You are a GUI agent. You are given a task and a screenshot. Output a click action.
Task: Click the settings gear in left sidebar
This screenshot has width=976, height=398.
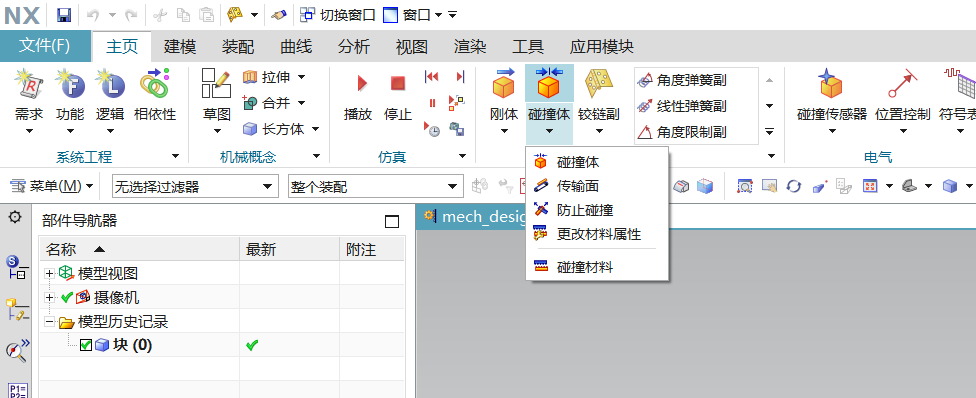(x=15, y=217)
